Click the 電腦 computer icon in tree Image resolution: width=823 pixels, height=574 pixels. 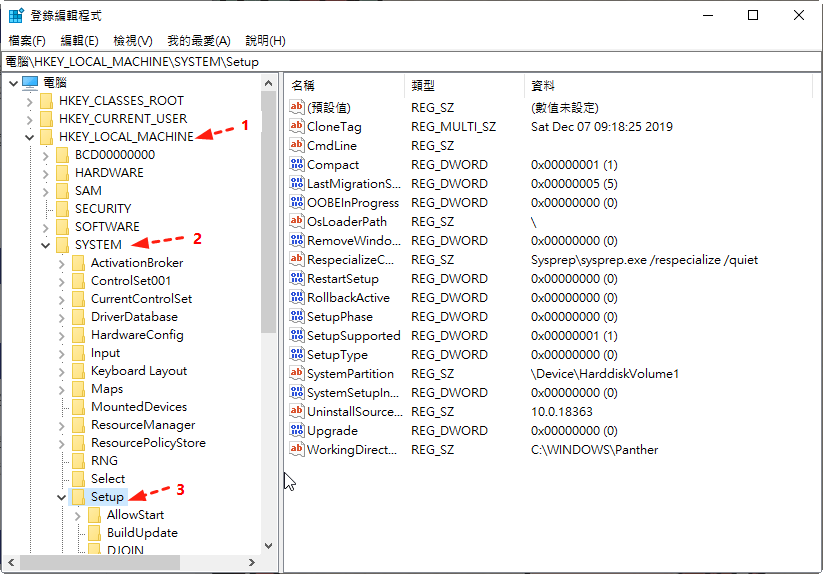pos(30,82)
